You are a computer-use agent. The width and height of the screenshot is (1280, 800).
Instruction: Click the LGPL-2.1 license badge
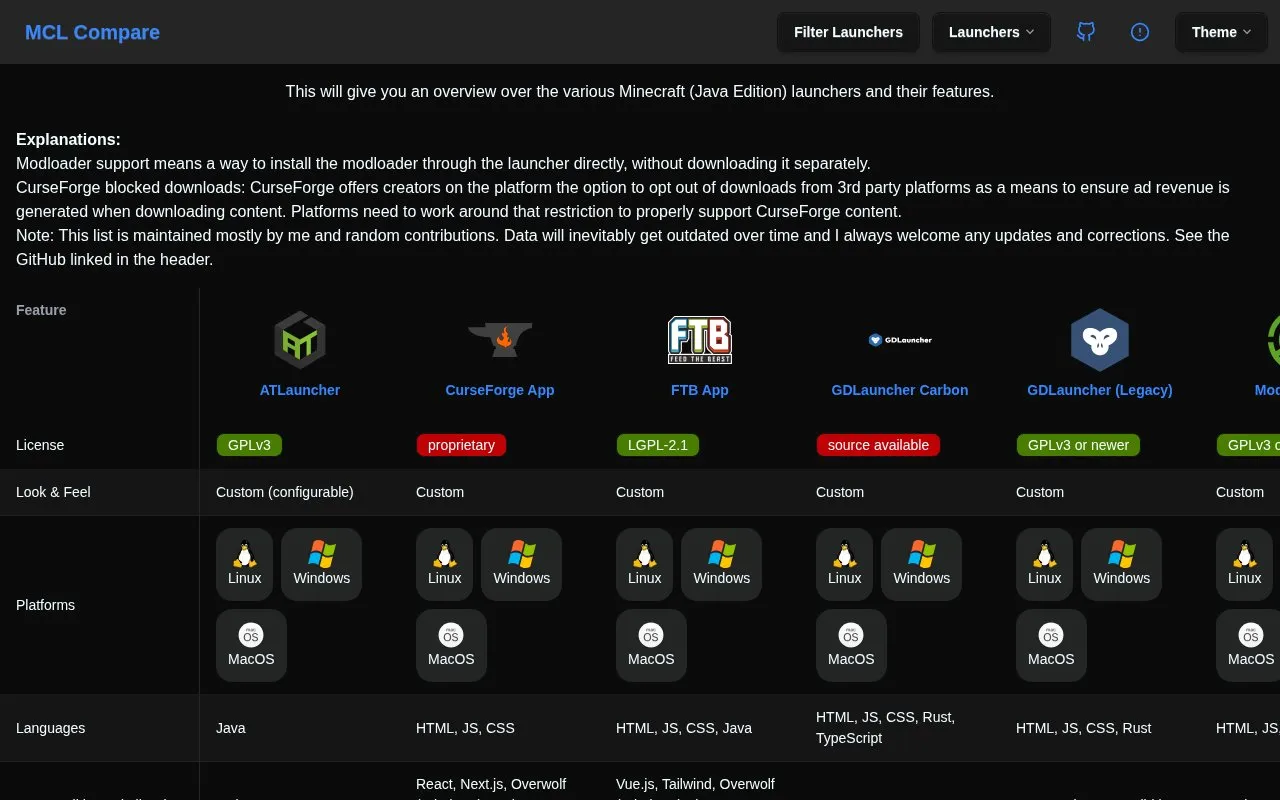point(658,445)
